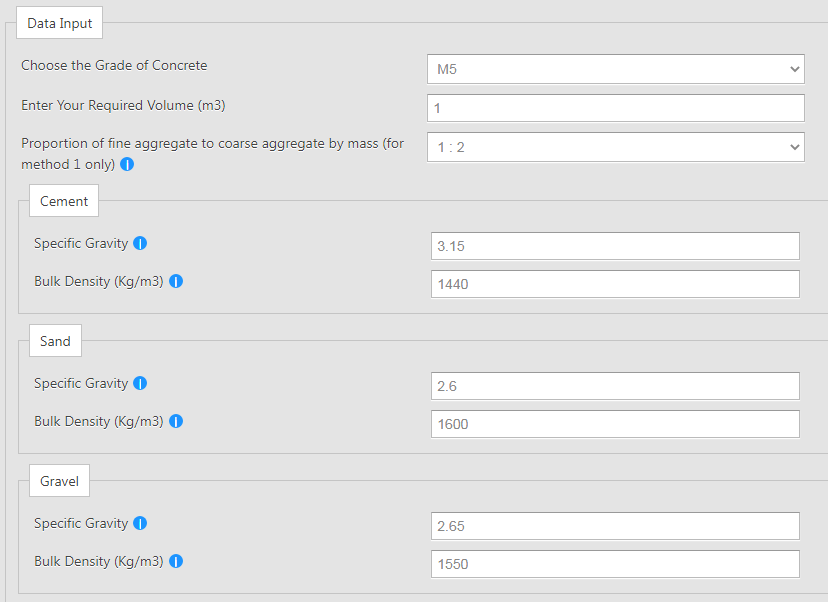View the Sand Bulk Density info icon
Image resolution: width=828 pixels, height=602 pixels.
click(175, 421)
